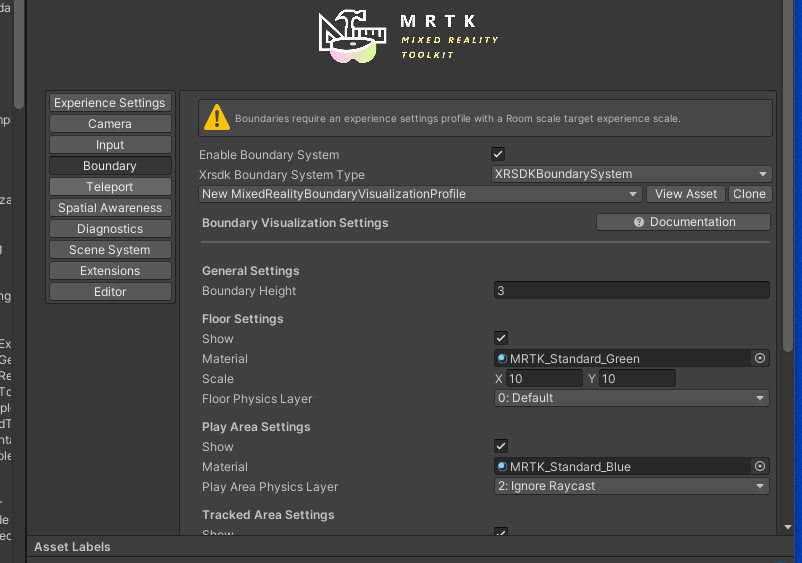The height and width of the screenshot is (563, 802).
Task: Click the Documentation help question icon
Action: (x=639, y=222)
